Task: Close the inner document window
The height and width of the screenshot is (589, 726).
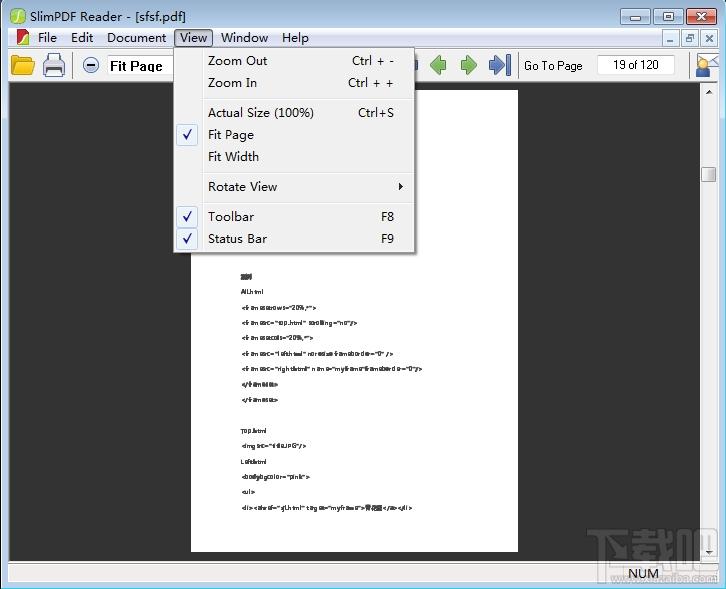Action: [709, 38]
